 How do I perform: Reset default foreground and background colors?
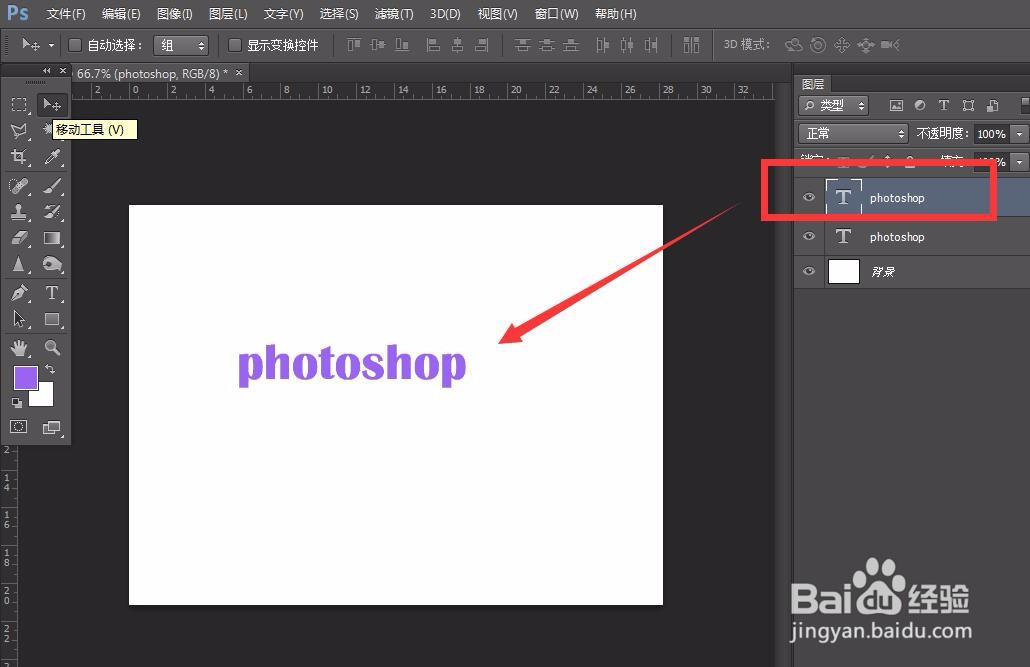(x=17, y=402)
